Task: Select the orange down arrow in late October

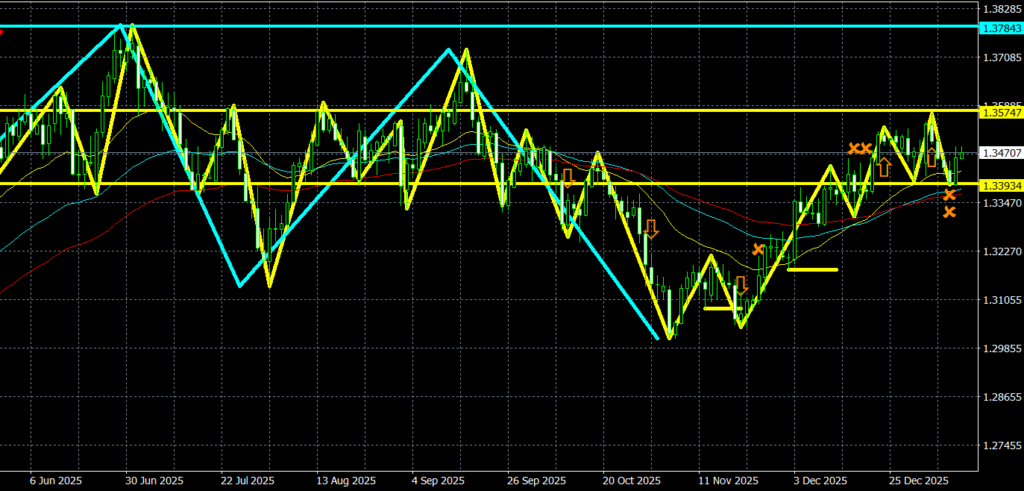Action: [x=651, y=228]
